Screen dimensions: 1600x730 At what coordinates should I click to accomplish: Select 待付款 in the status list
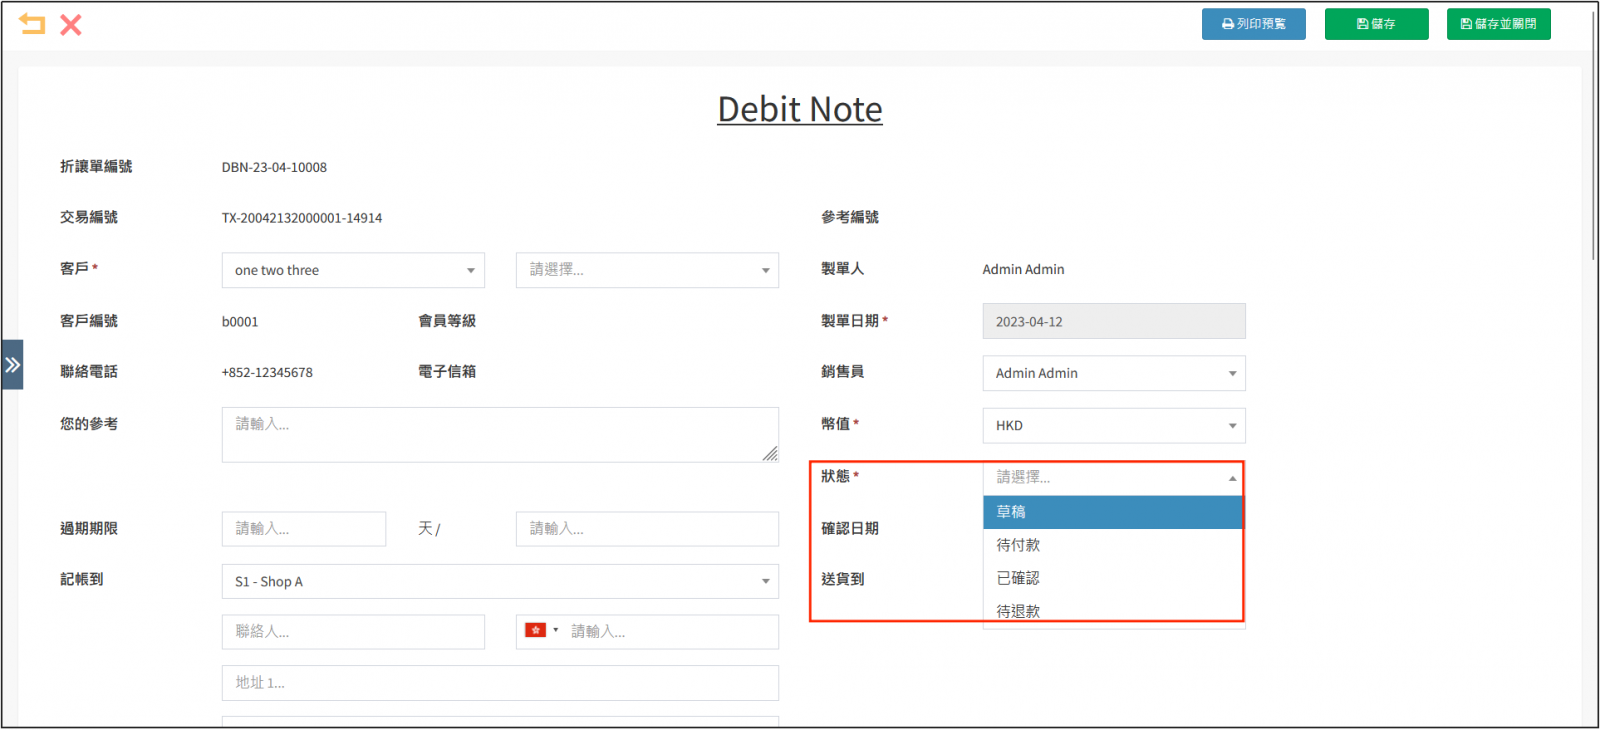(x=1113, y=545)
